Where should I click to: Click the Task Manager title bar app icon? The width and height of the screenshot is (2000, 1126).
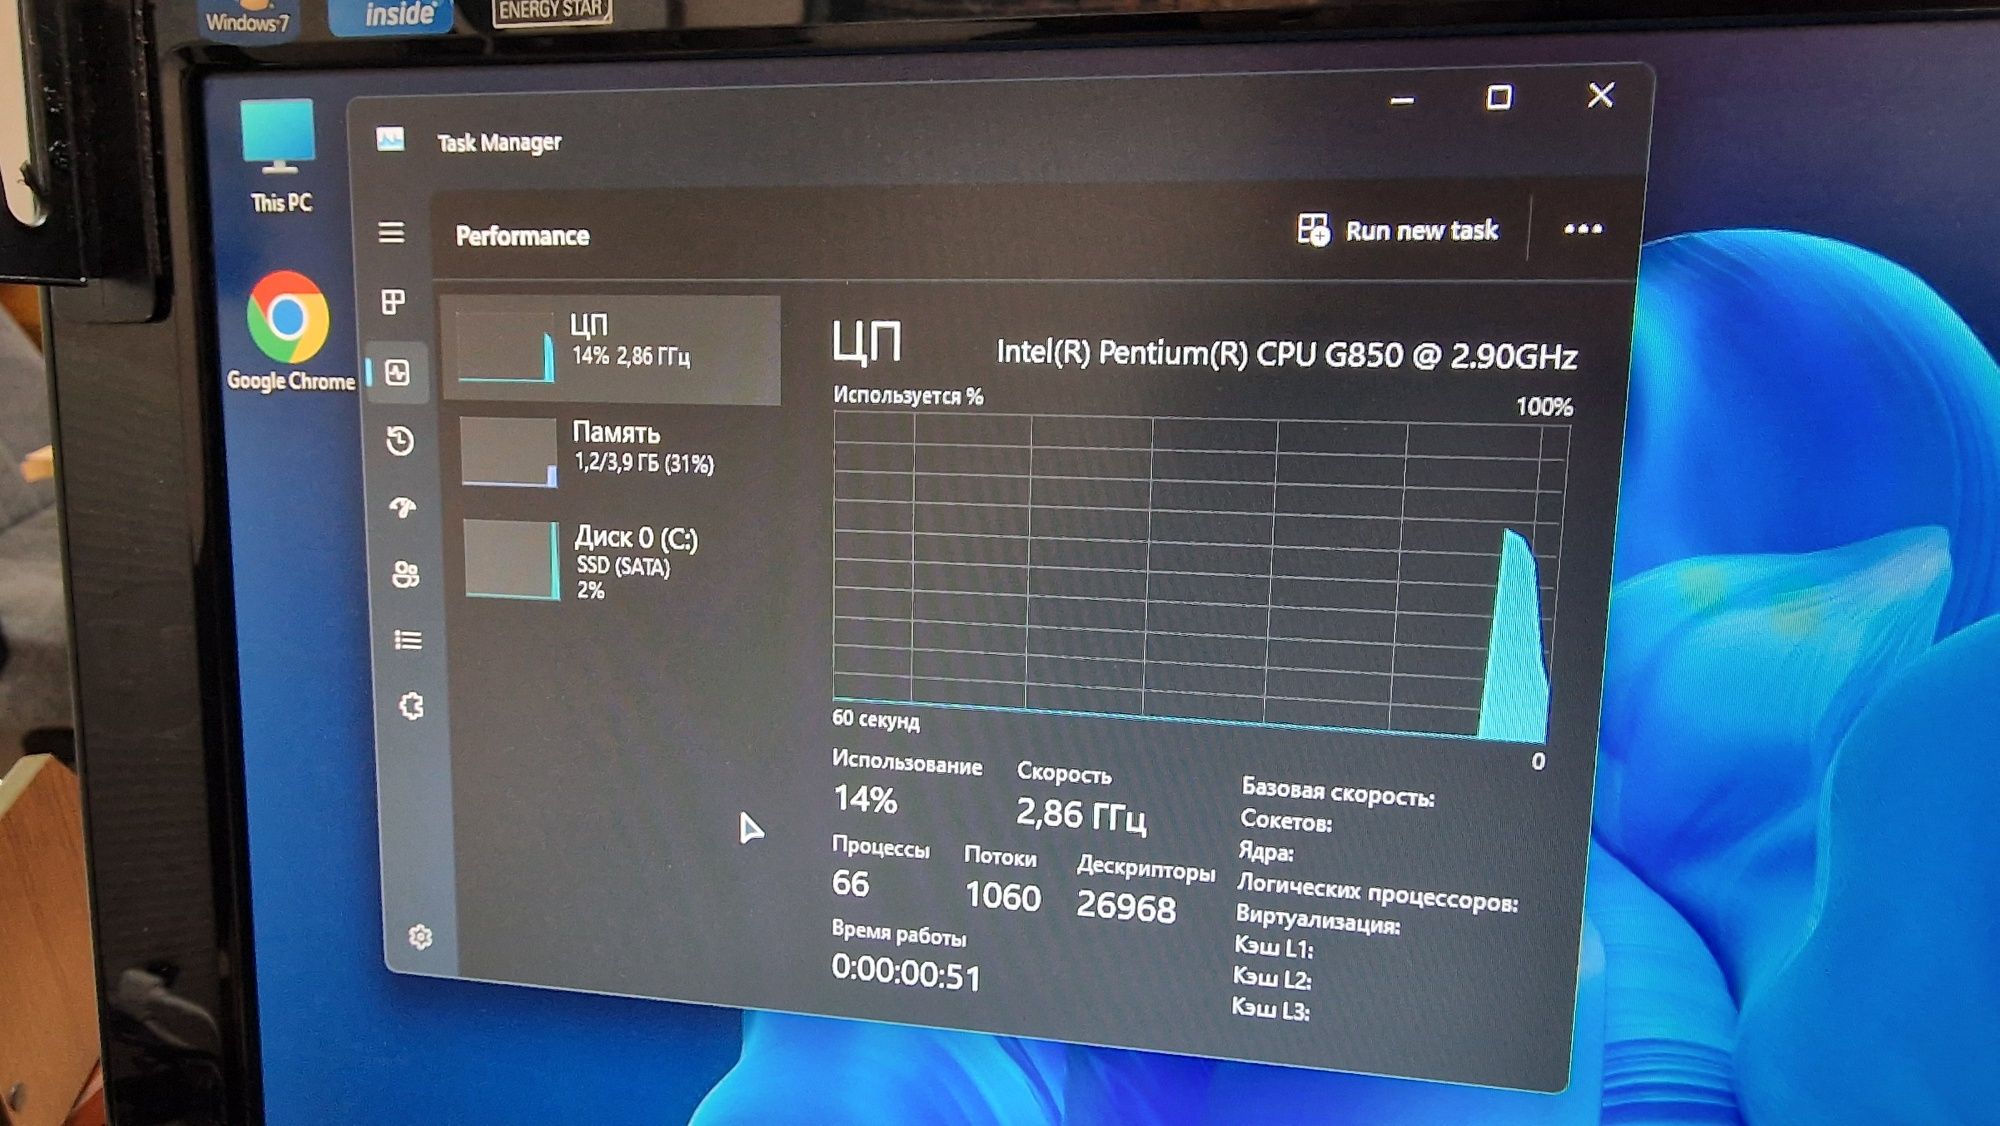pos(390,139)
